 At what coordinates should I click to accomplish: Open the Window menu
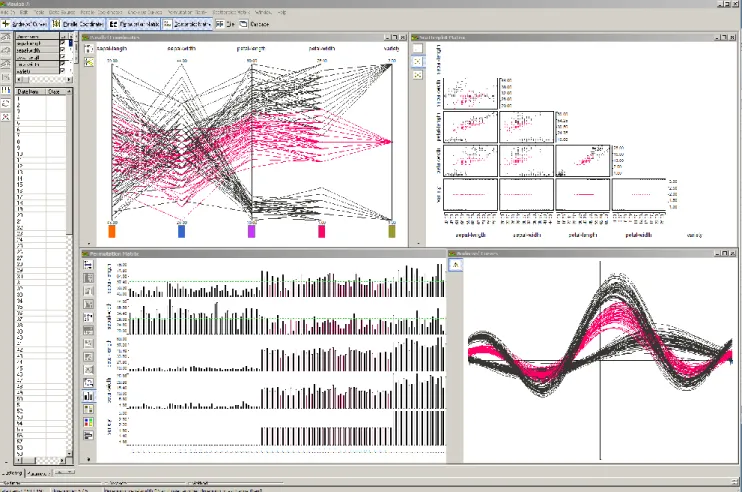pos(263,12)
